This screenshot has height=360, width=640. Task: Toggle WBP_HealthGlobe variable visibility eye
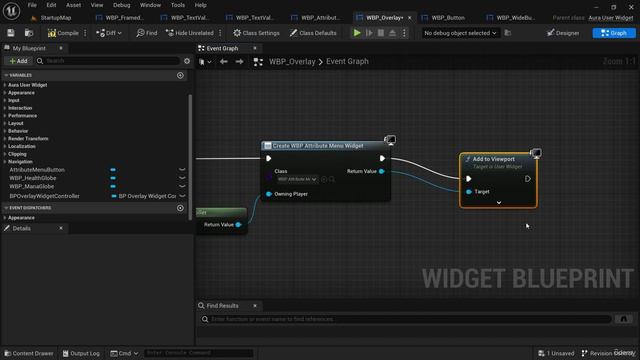(182, 178)
